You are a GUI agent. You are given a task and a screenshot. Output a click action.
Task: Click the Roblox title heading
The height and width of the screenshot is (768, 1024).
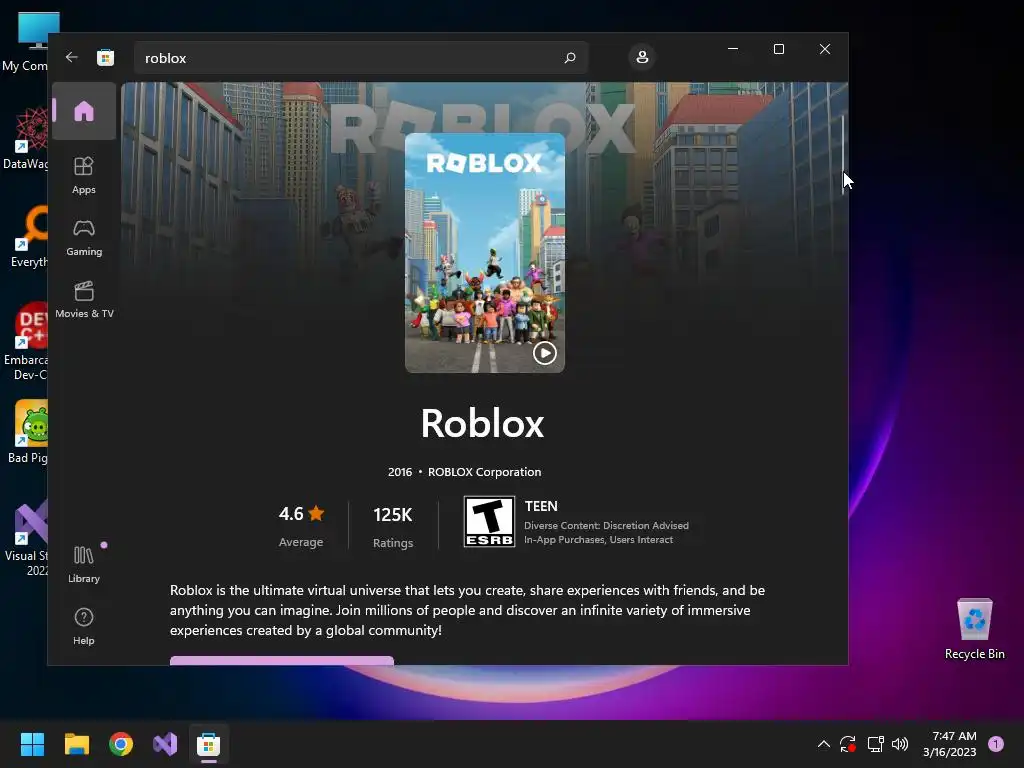pos(482,423)
